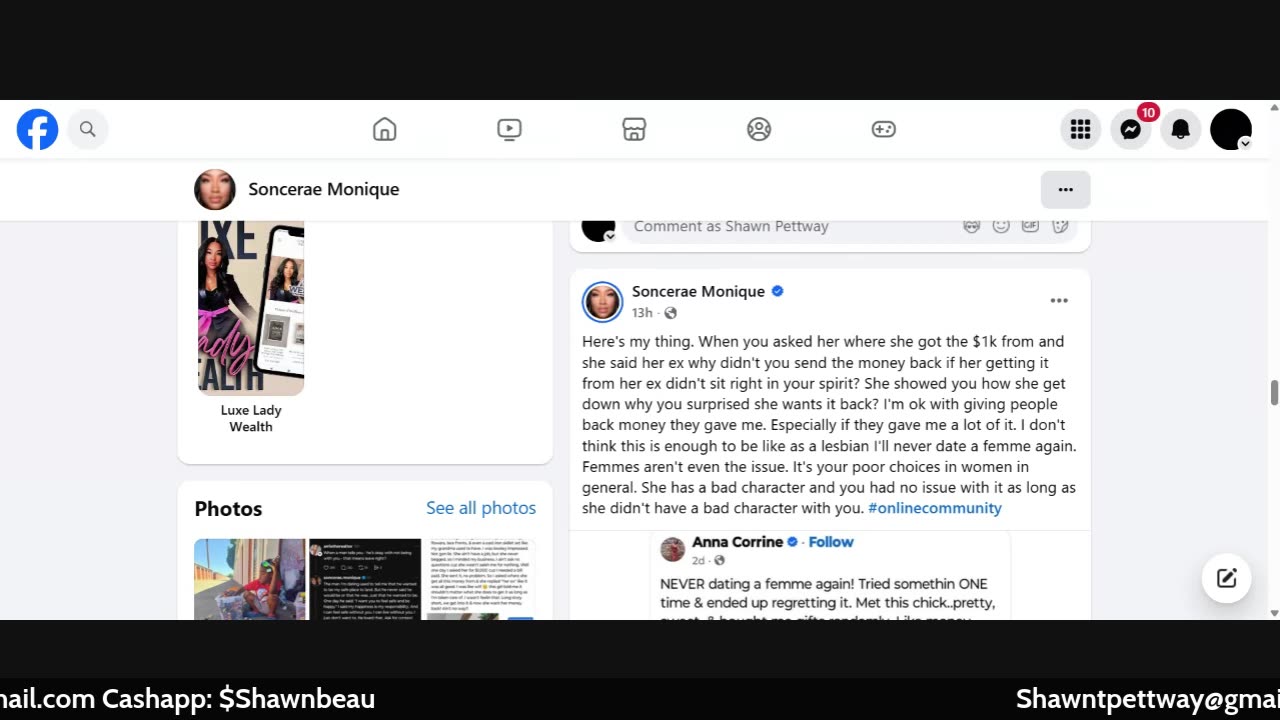Open Messenger with 10 notifications
The image size is (1280, 720).
click(1131, 129)
